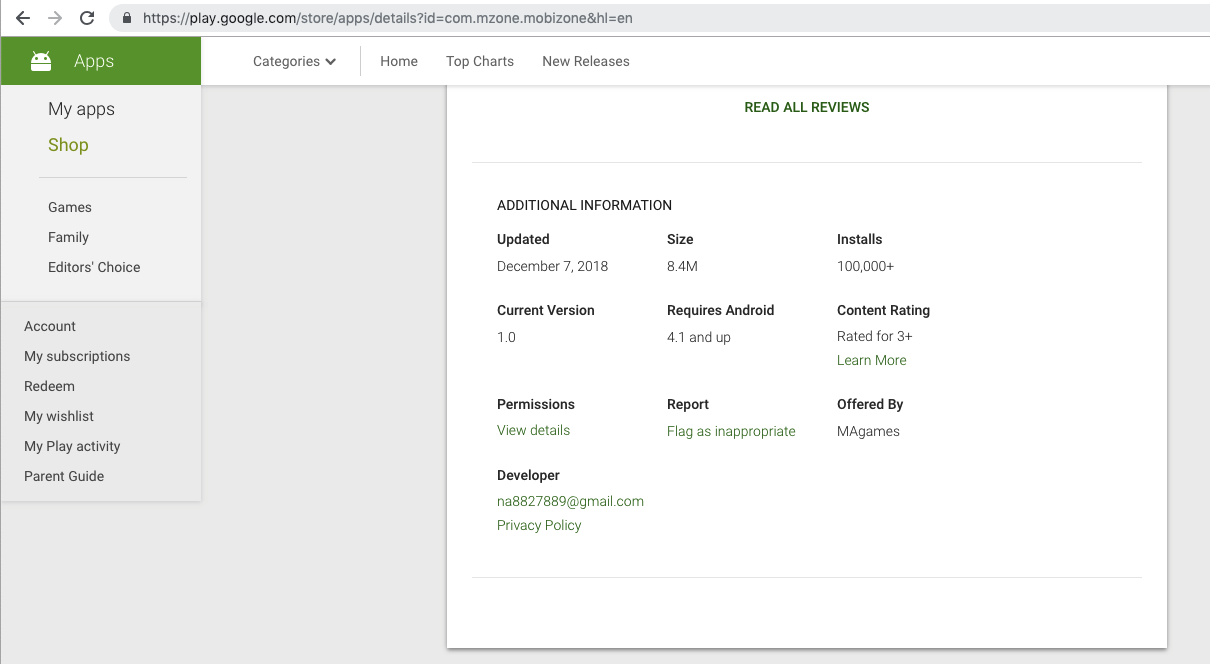Screen dimensions: 1210x664
Task: Click the ADDITIONAL INFORMATION heading
Action: point(584,205)
